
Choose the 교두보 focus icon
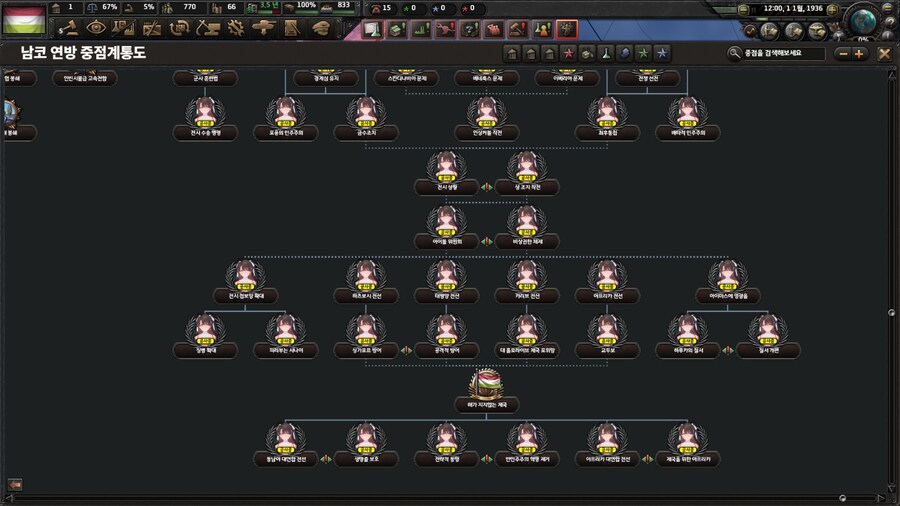point(606,330)
